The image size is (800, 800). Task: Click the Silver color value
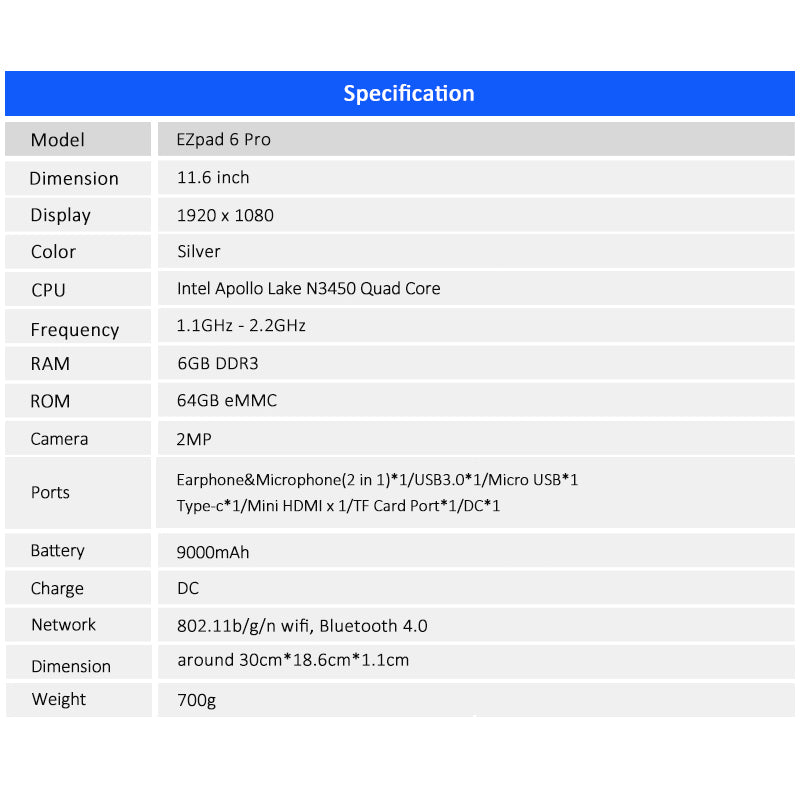[199, 252]
